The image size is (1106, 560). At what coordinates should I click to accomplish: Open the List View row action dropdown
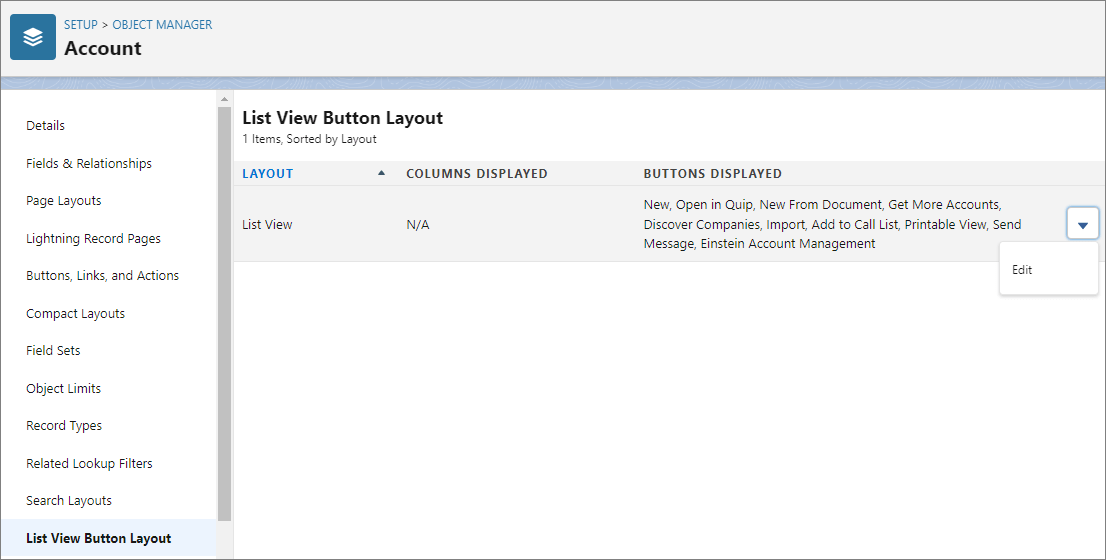[x=1083, y=224]
